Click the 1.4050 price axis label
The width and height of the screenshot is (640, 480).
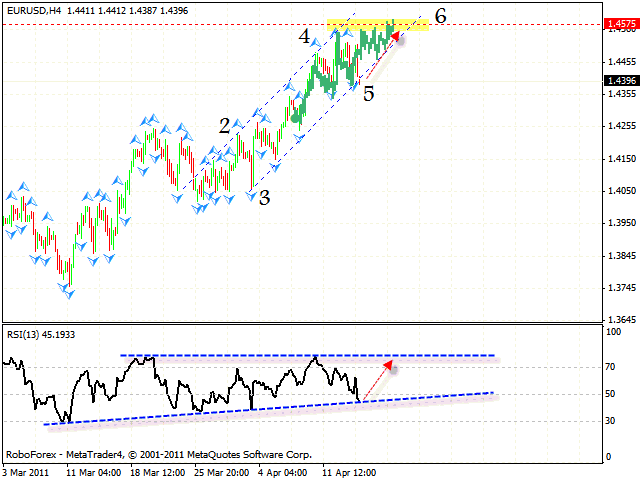[618, 190]
